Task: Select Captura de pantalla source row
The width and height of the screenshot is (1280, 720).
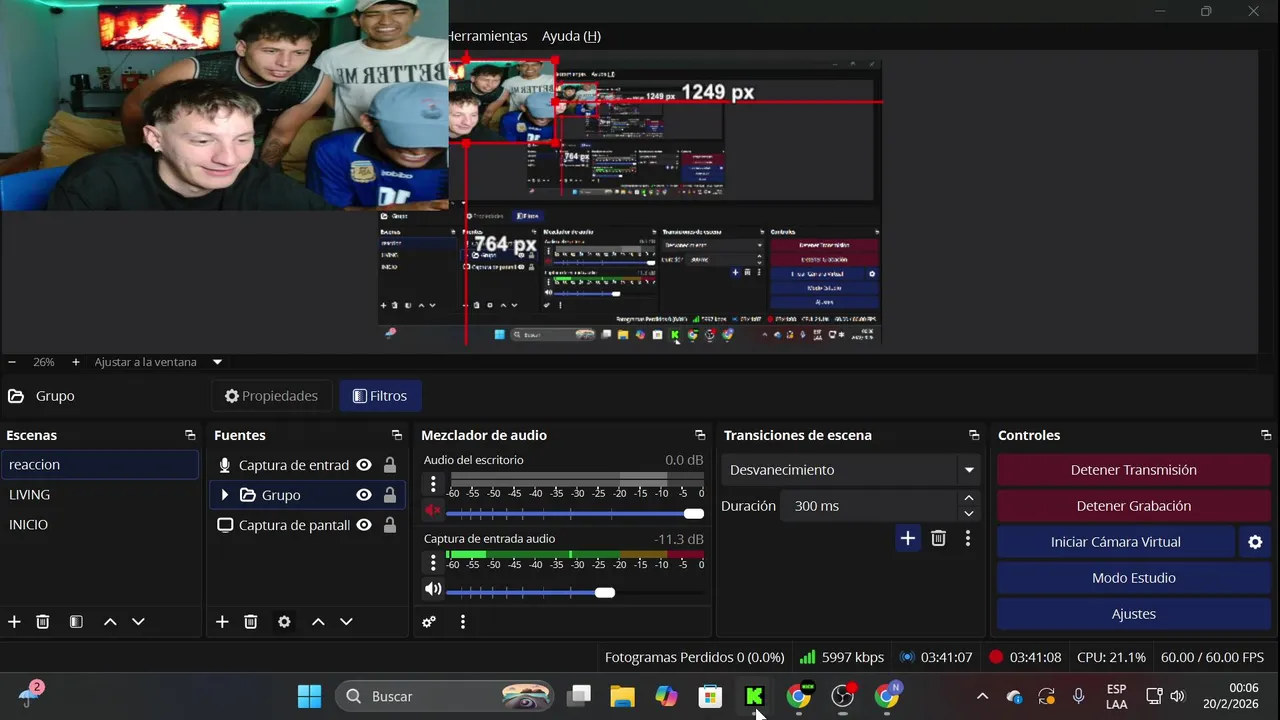Action: click(x=307, y=525)
